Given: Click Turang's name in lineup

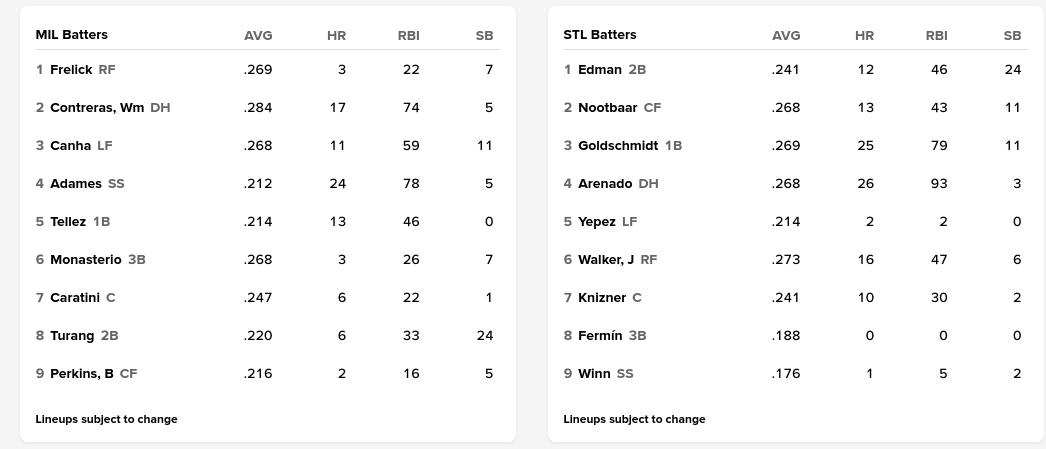Looking at the screenshot, I should pos(72,336).
